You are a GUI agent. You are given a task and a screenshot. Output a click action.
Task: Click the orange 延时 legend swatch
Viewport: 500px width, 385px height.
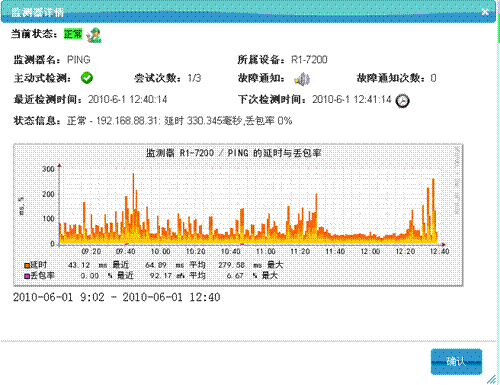pos(27,266)
